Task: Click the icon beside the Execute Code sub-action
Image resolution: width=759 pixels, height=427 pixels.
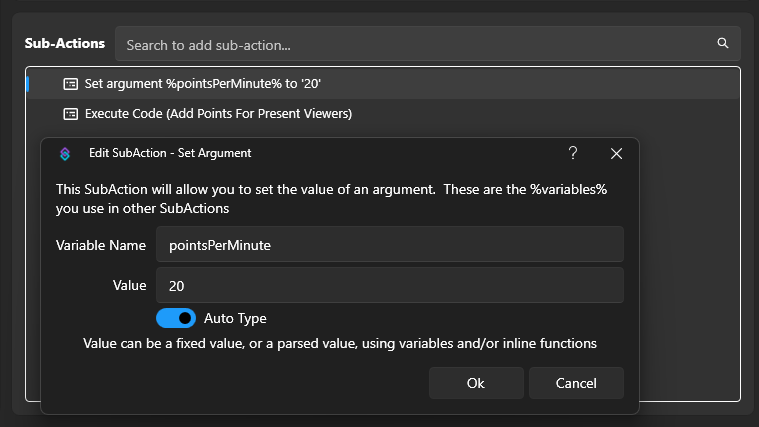Action: tap(70, 114)
